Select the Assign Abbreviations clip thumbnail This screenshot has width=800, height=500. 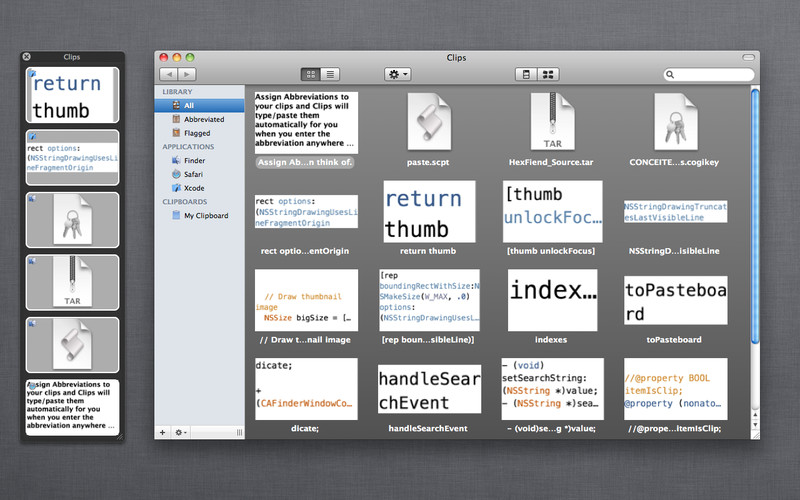(x=306, y=122)
